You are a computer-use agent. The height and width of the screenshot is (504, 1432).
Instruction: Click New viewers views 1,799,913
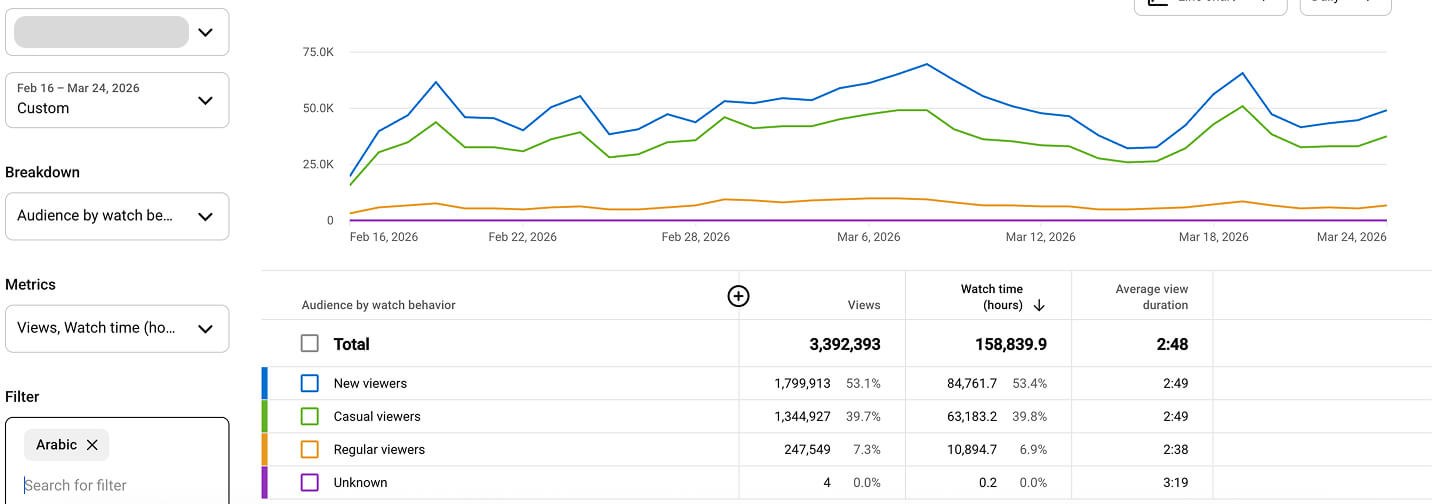pos(802,383)
